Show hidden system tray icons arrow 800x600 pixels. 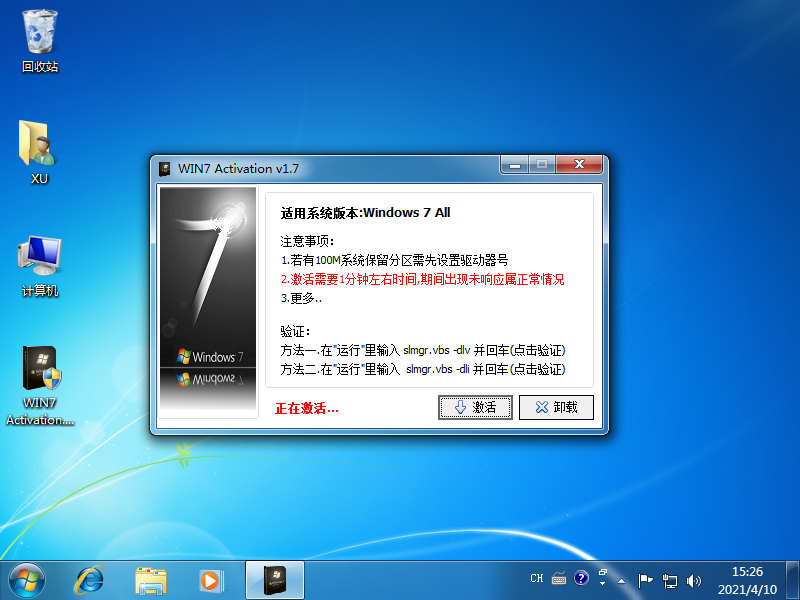click(x=622, y=579)
